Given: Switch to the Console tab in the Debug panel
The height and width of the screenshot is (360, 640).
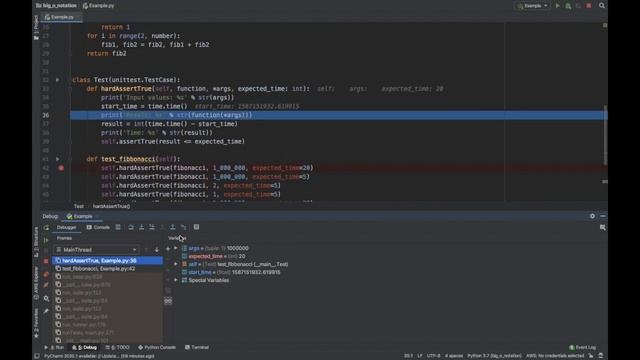Looking at the screenshot, I should (x=98, y=227).
